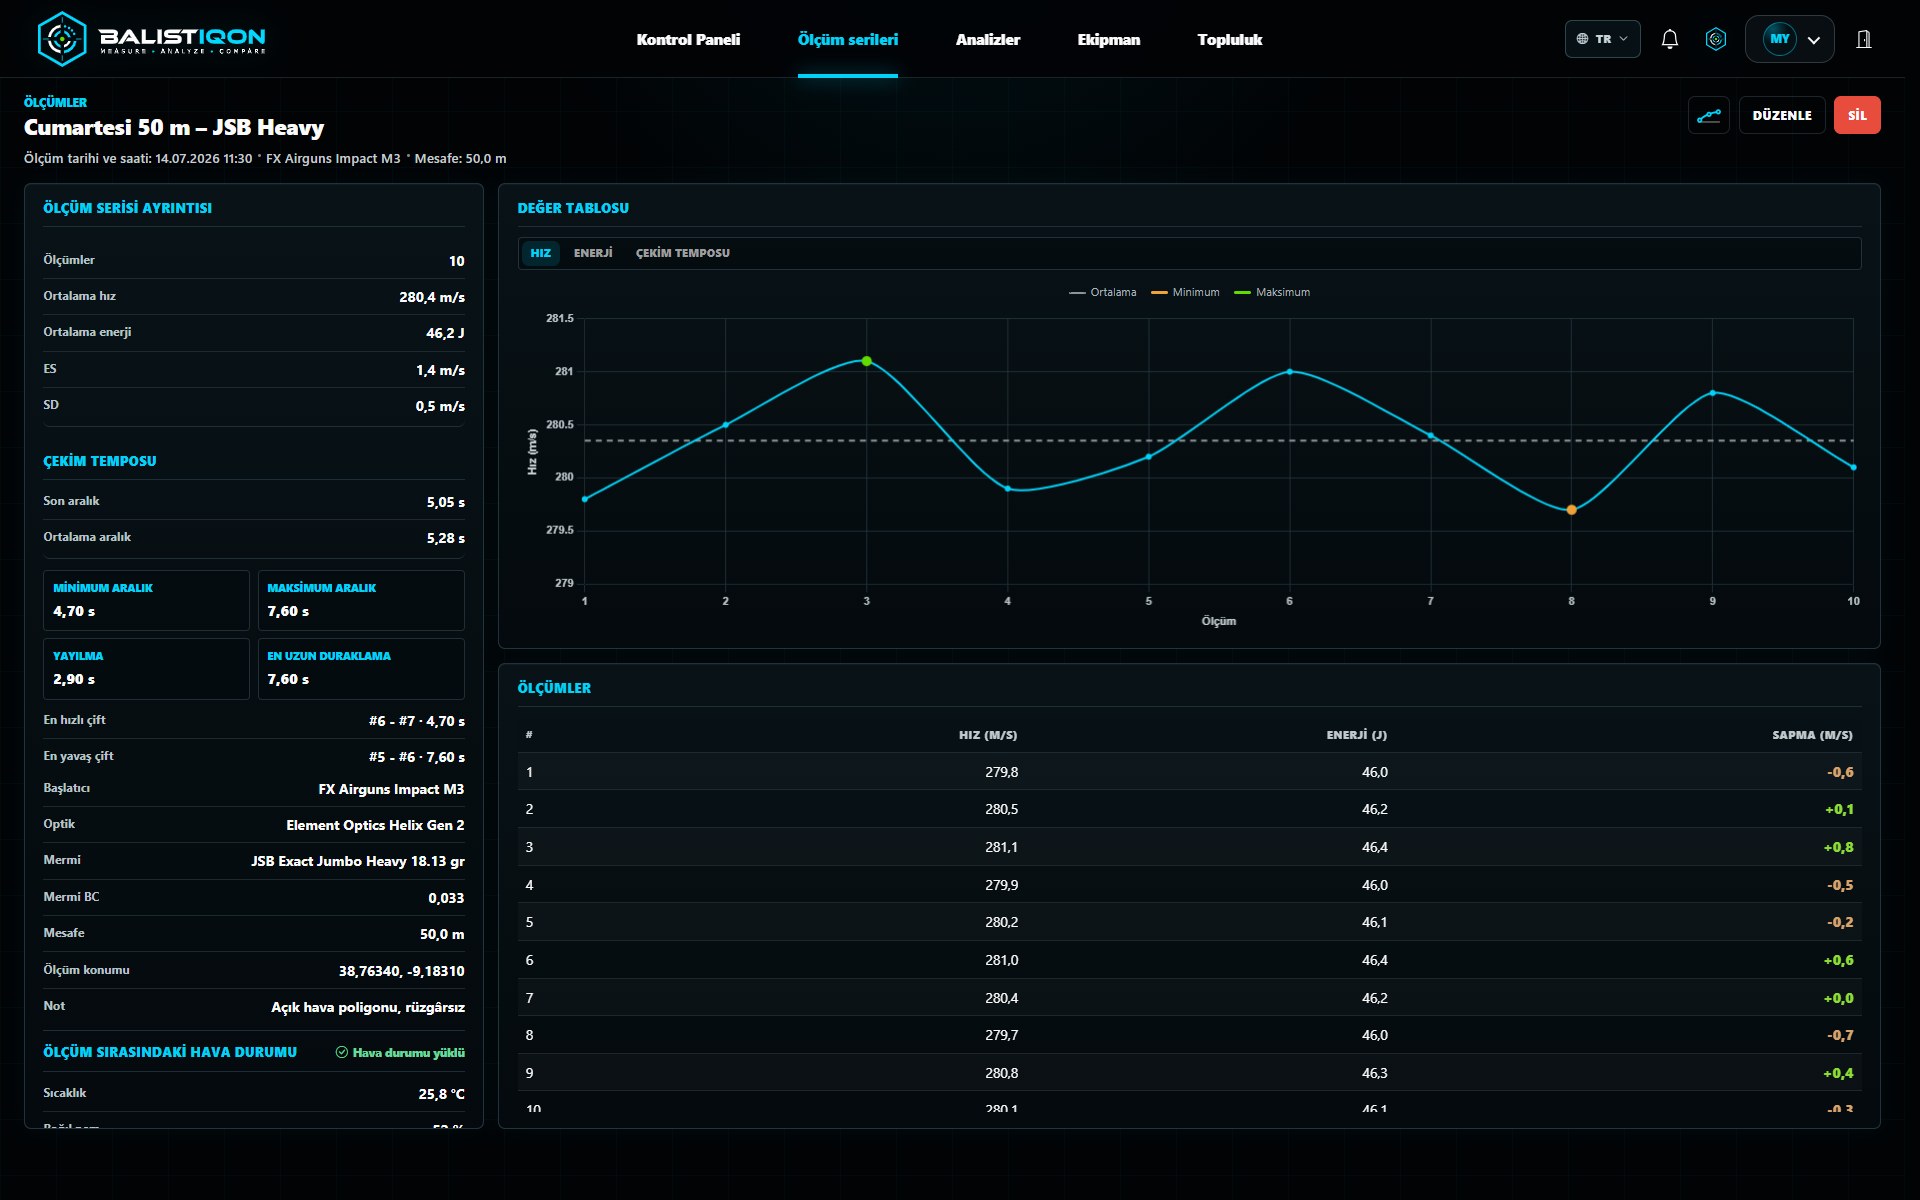Follow the Ölçümler breadcrumb link

click(55, 102)
